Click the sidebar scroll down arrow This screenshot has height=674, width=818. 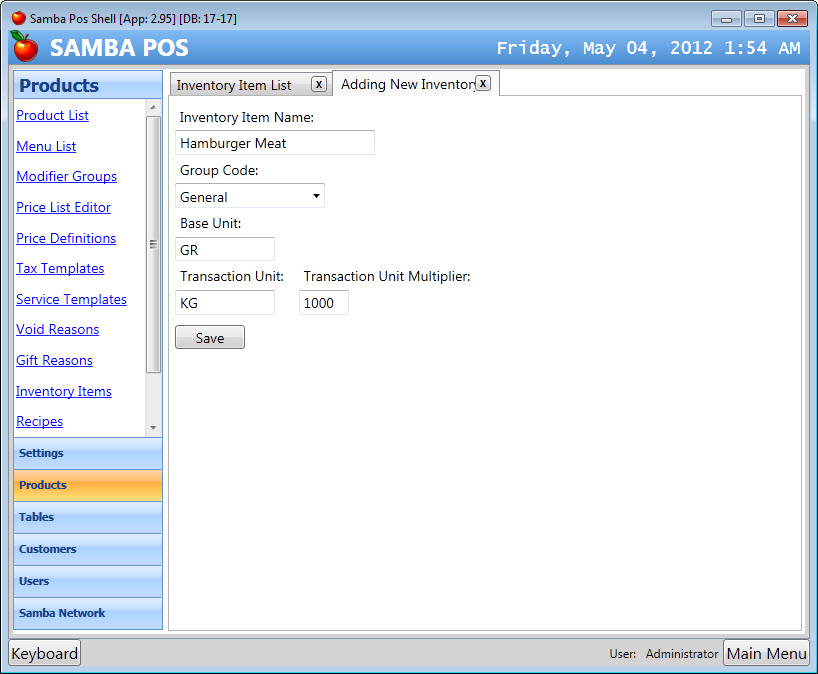click(x=153, y=427)
